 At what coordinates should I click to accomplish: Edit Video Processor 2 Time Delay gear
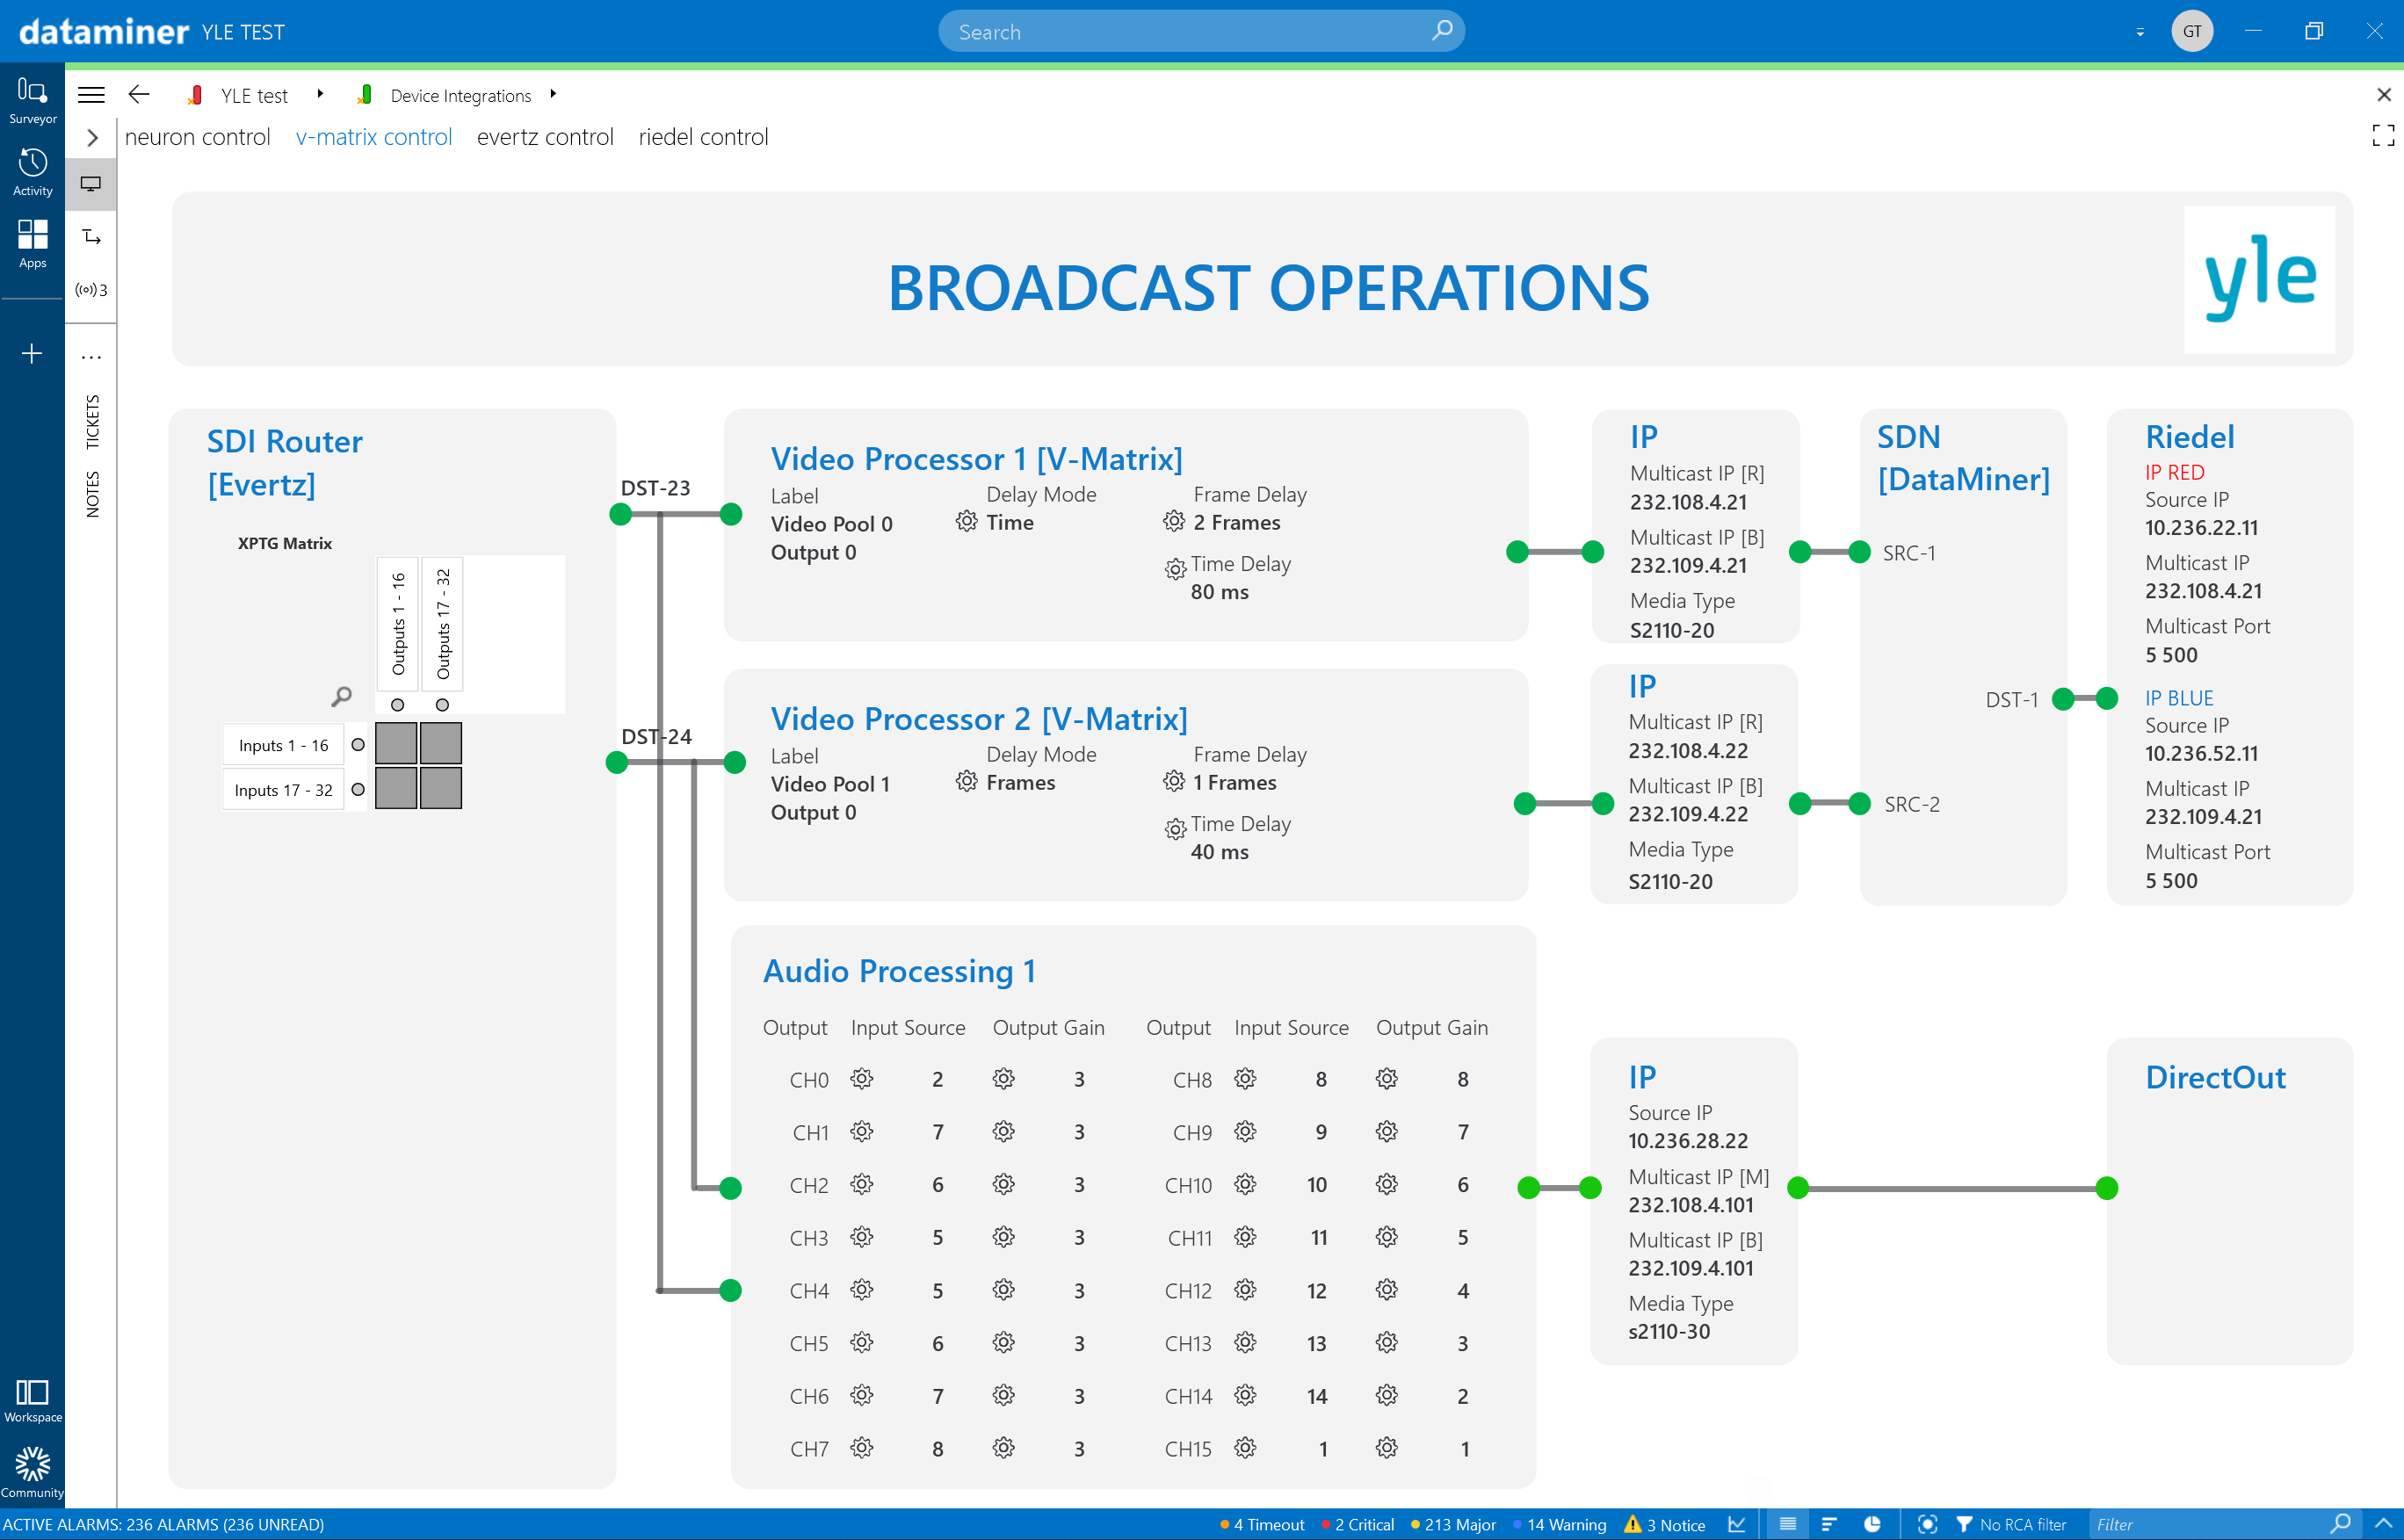[x=1175, y=829]
